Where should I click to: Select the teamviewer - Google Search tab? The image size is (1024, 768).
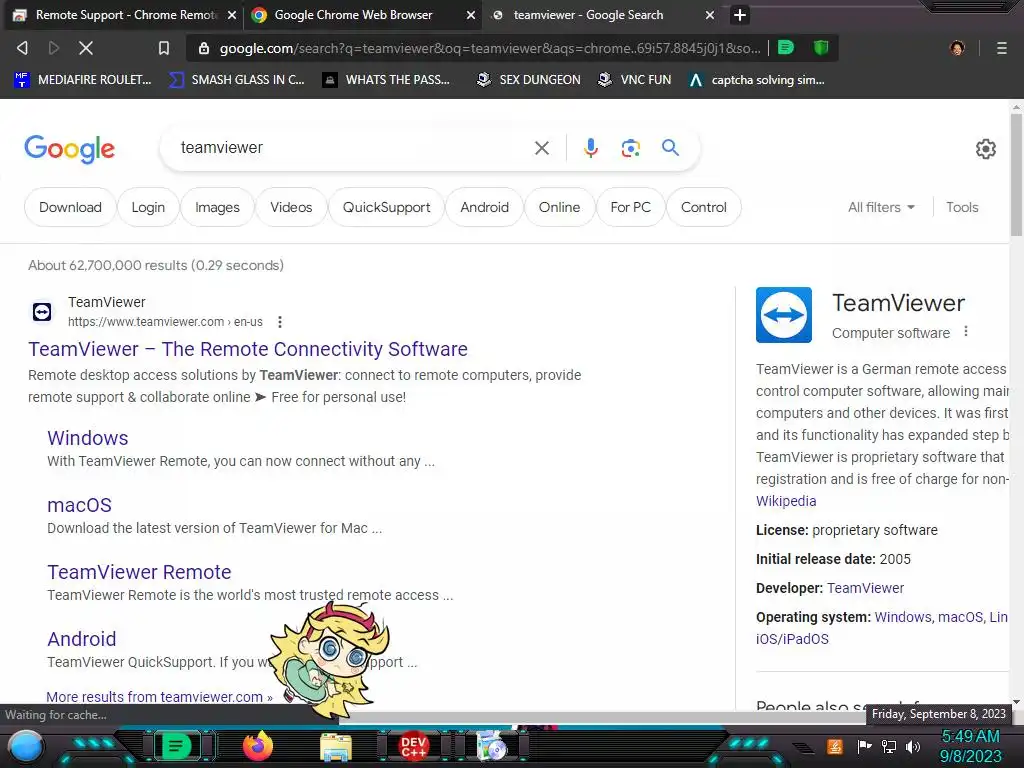pos(588,15)
